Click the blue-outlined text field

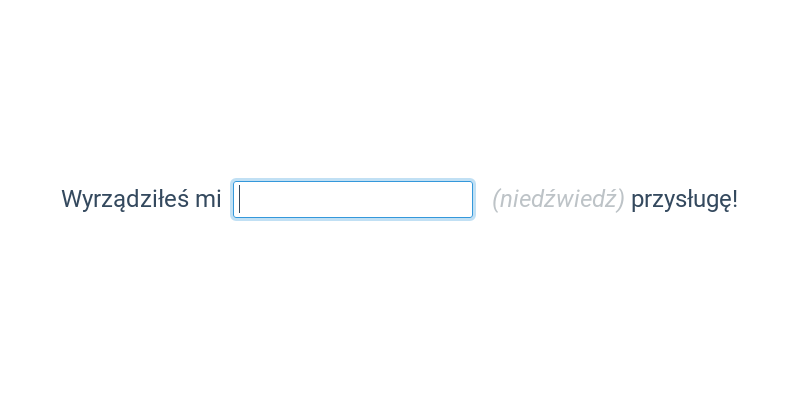click(353, 199)
